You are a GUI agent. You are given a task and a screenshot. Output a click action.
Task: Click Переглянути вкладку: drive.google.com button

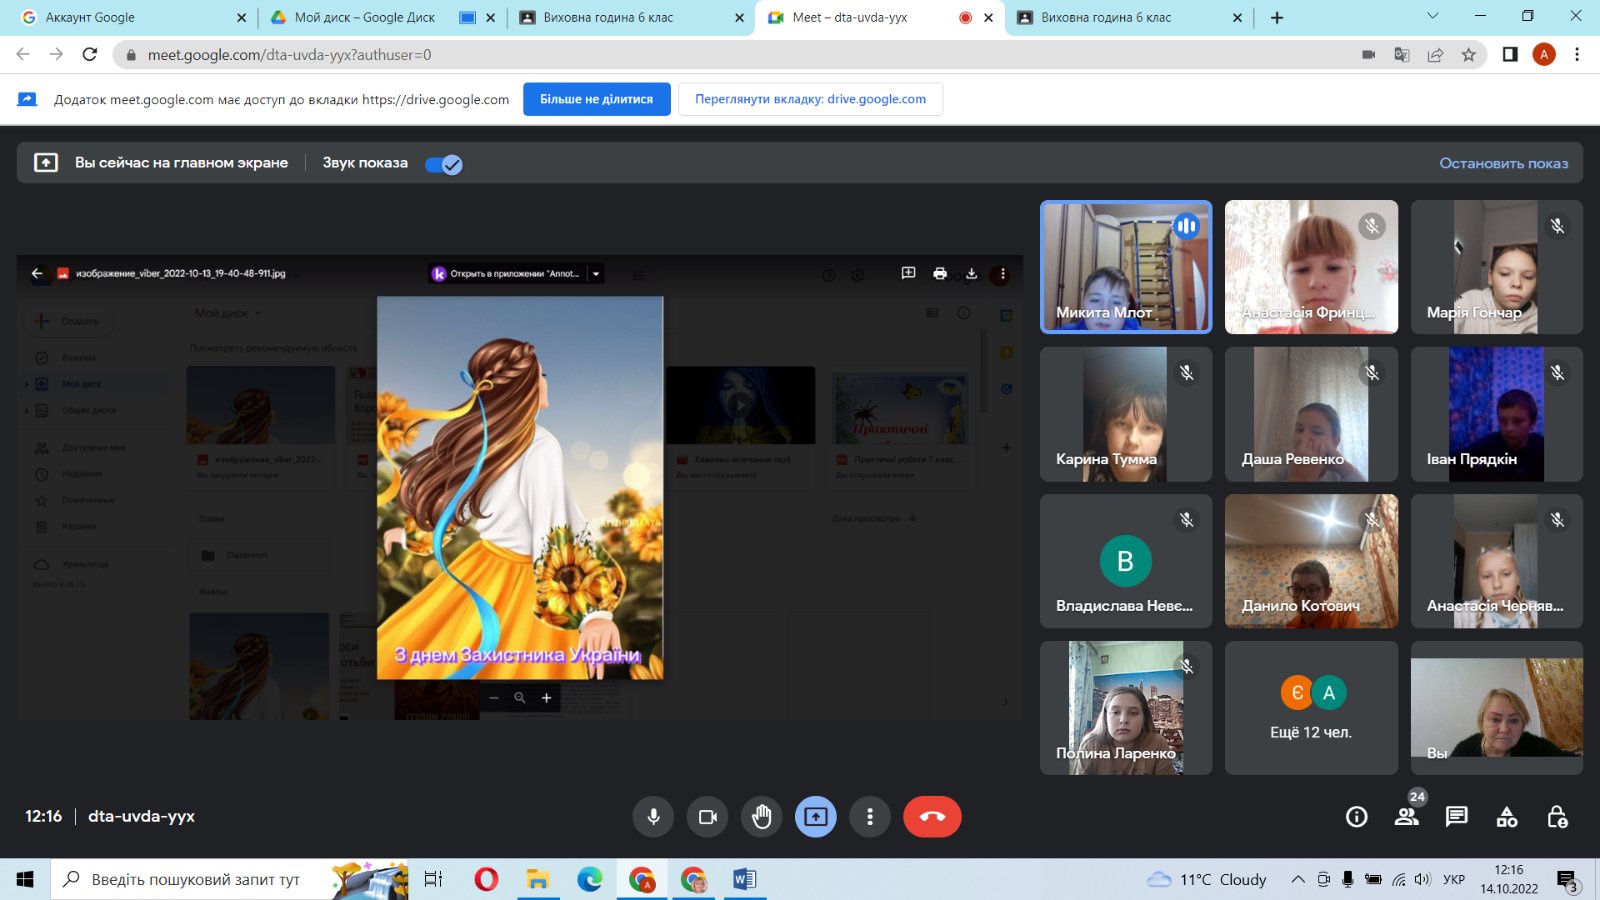pyautogui.click(x=811, y=99)
